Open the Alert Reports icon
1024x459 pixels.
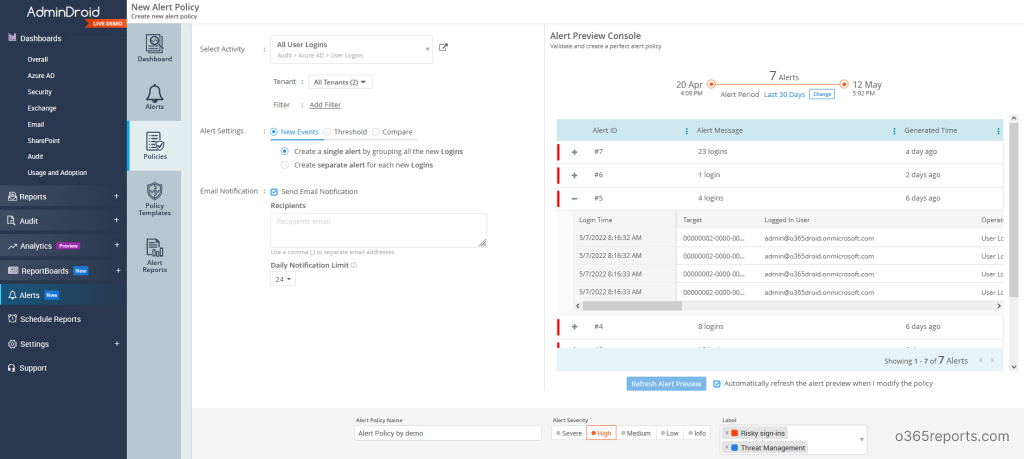155,248
